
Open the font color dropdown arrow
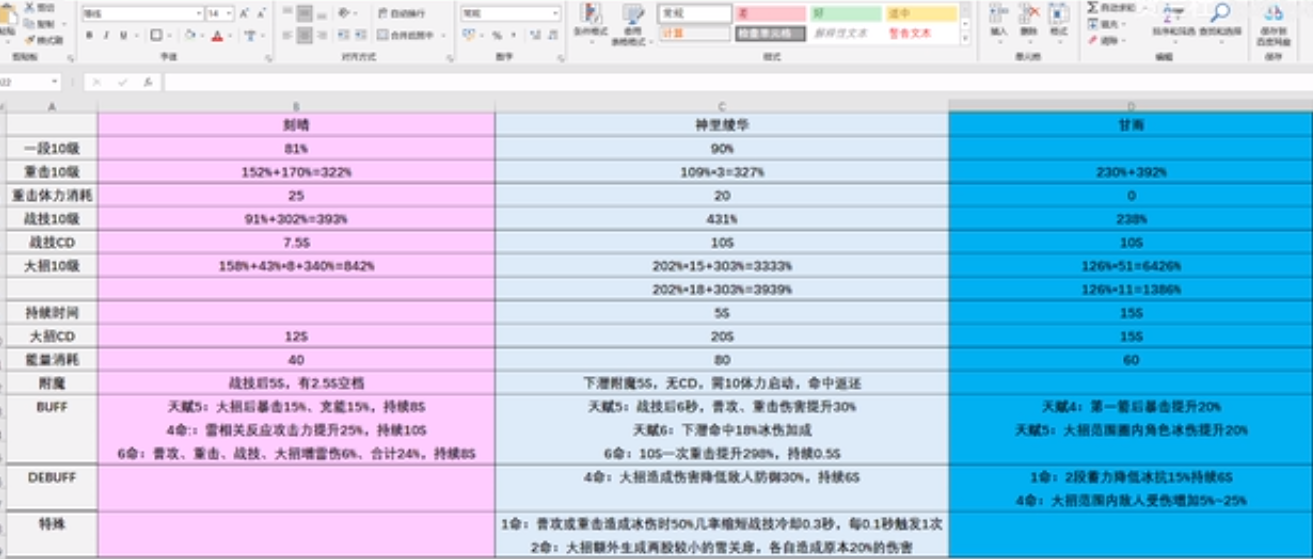tap(230, 35)
